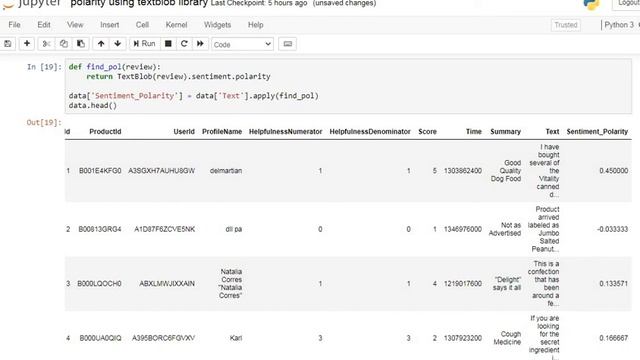Select profile name delmartian

[x=226, y=171]
